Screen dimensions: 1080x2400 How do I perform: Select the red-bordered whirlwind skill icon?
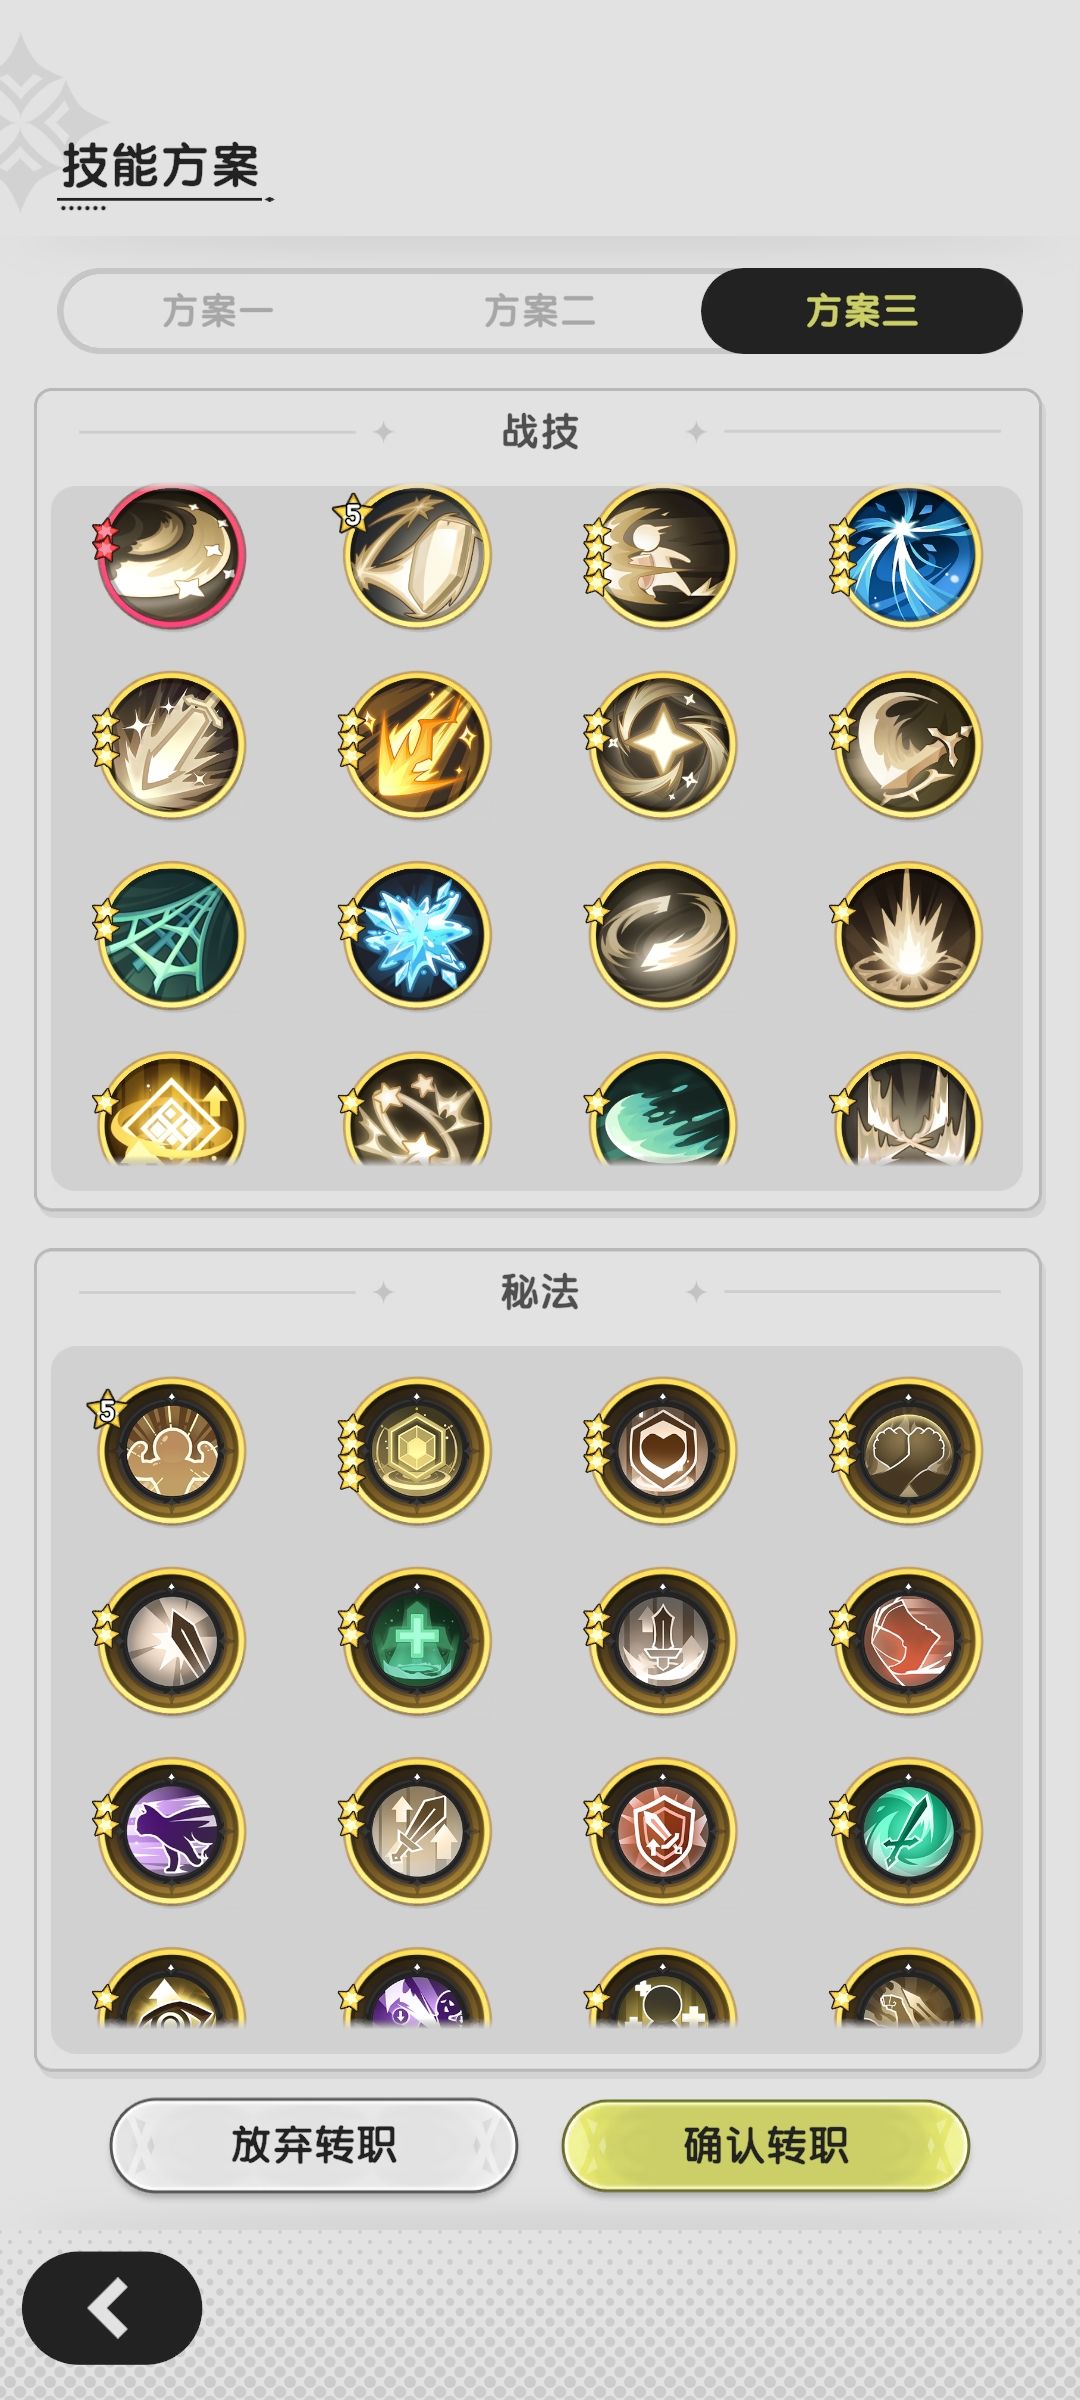click(x=170, y=556)
